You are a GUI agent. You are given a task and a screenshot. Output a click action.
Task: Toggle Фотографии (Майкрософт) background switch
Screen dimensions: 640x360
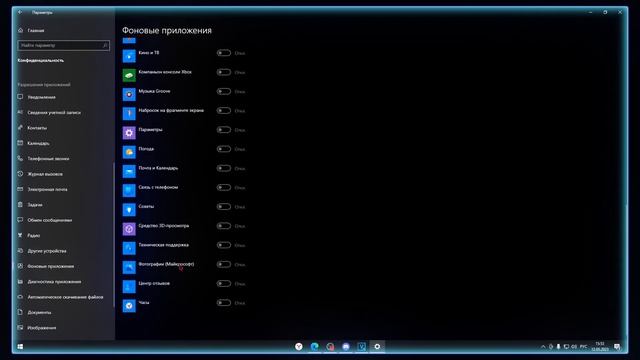point(224,264)
